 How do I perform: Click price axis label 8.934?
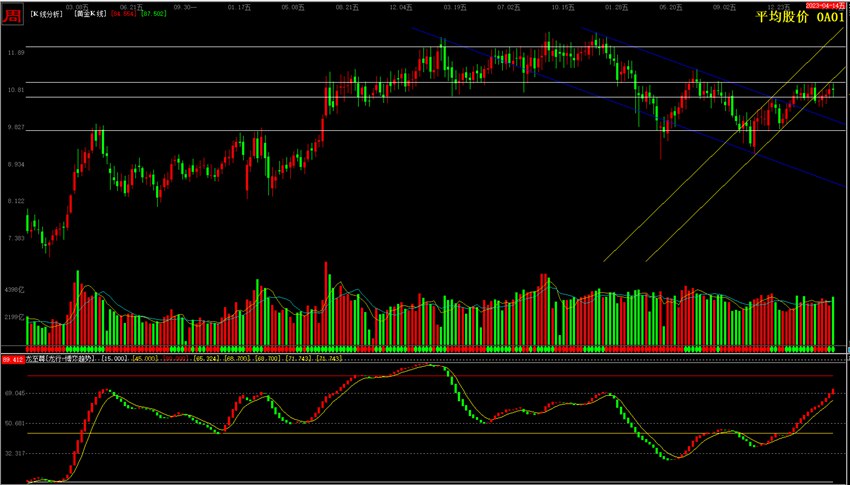[14, 164]
